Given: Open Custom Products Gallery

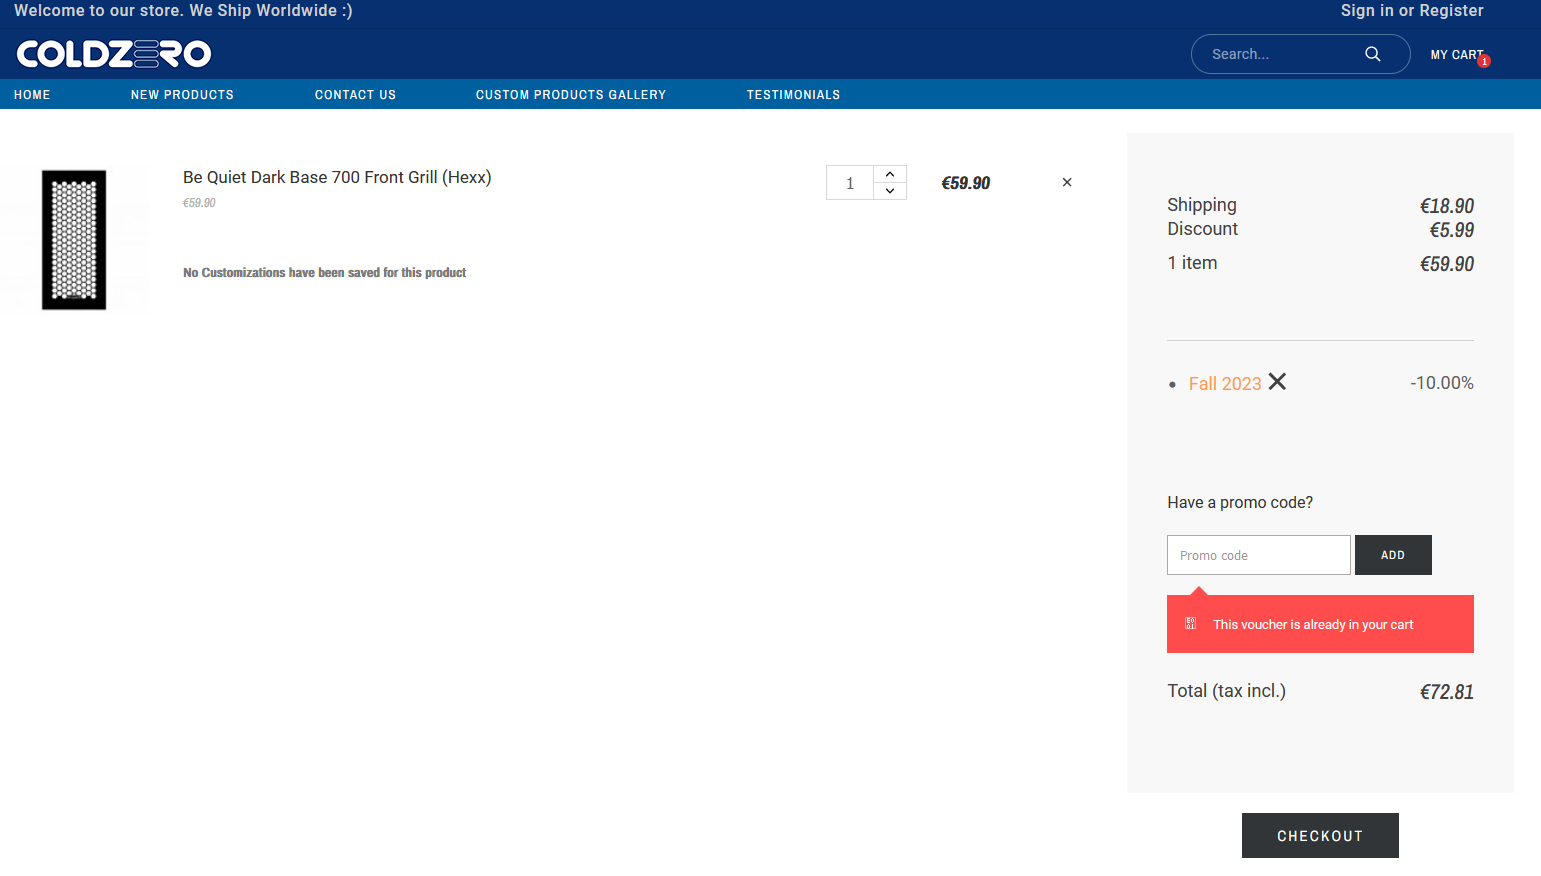Looking at the screenshot, I should 571,95.
